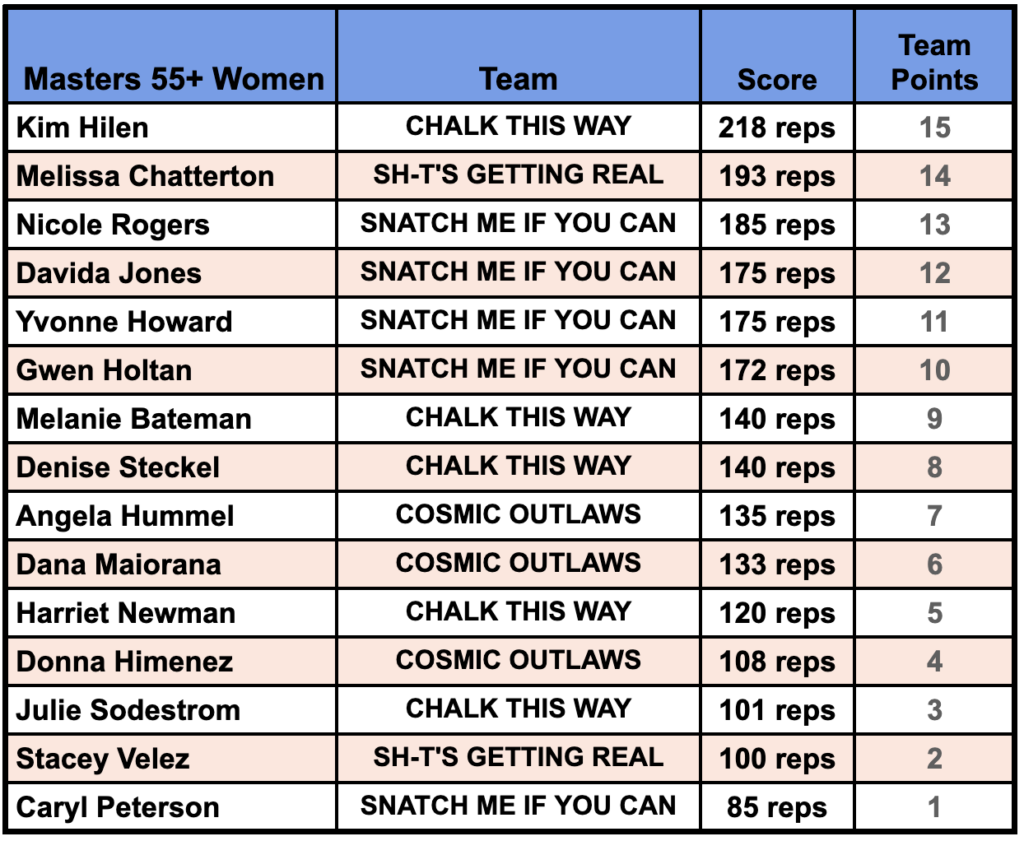
Task: Select the Davida Jones row name
Action: click(x=109, y=273)
